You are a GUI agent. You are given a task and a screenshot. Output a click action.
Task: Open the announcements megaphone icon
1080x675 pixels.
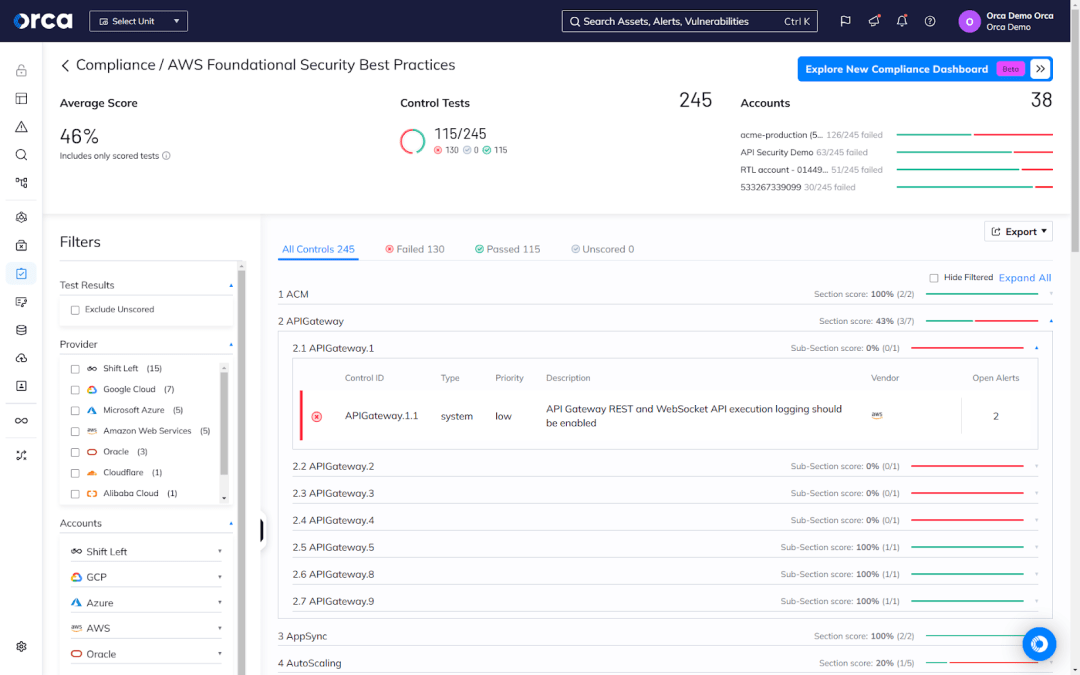pyautogui.click(x=873, y=21)
